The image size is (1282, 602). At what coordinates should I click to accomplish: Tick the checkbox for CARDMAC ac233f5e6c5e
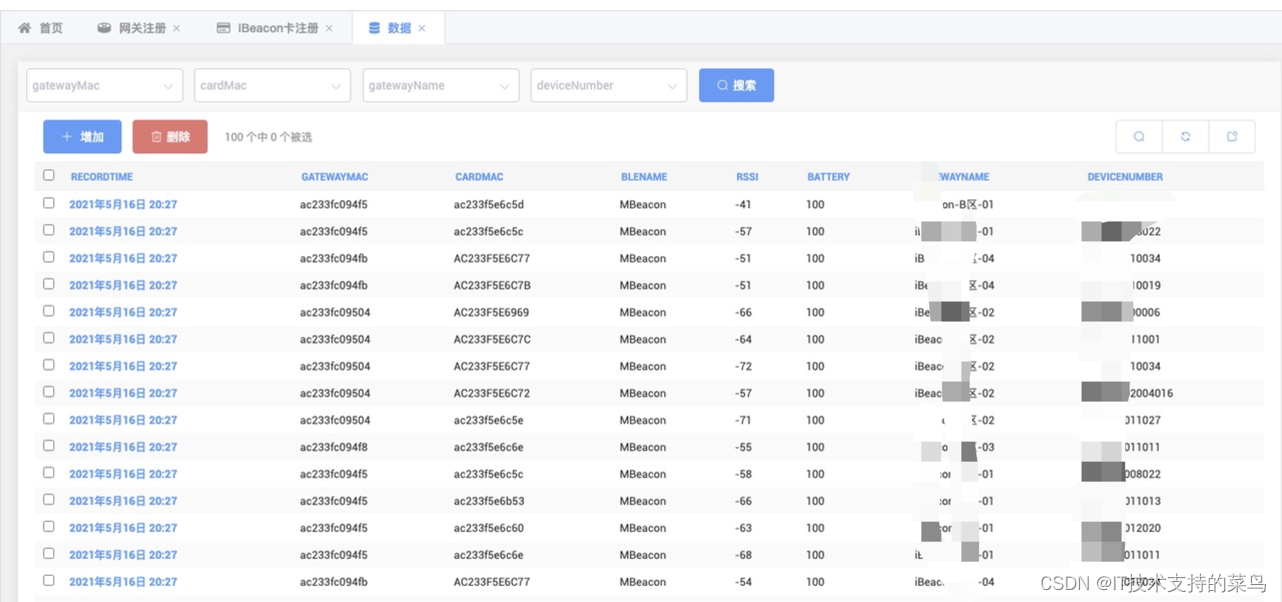48,419
